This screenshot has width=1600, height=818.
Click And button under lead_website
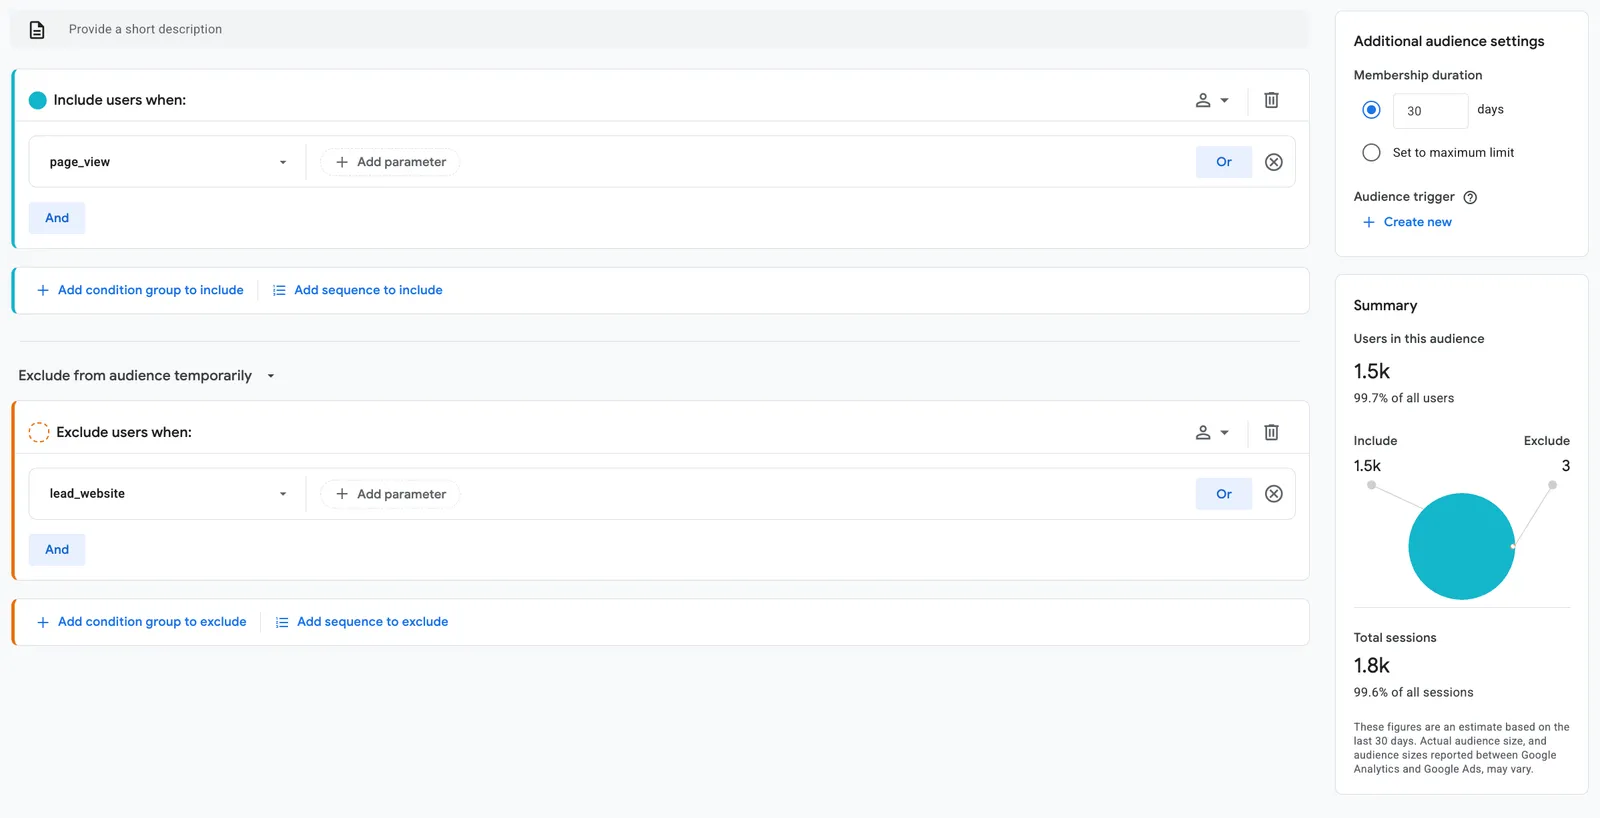(57, 550)
